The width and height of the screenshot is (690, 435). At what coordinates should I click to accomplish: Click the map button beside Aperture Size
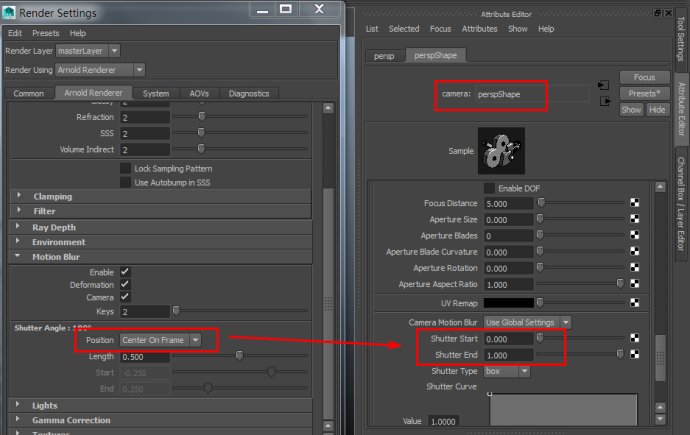point(634,219)
